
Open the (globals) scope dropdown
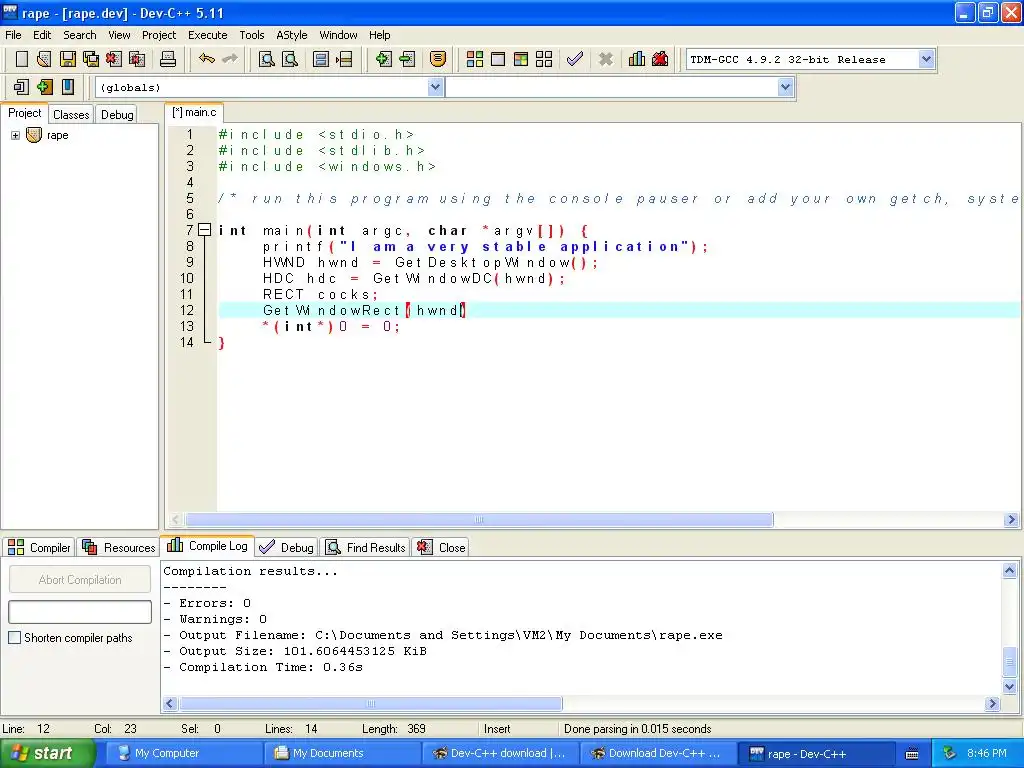[436, 87]
